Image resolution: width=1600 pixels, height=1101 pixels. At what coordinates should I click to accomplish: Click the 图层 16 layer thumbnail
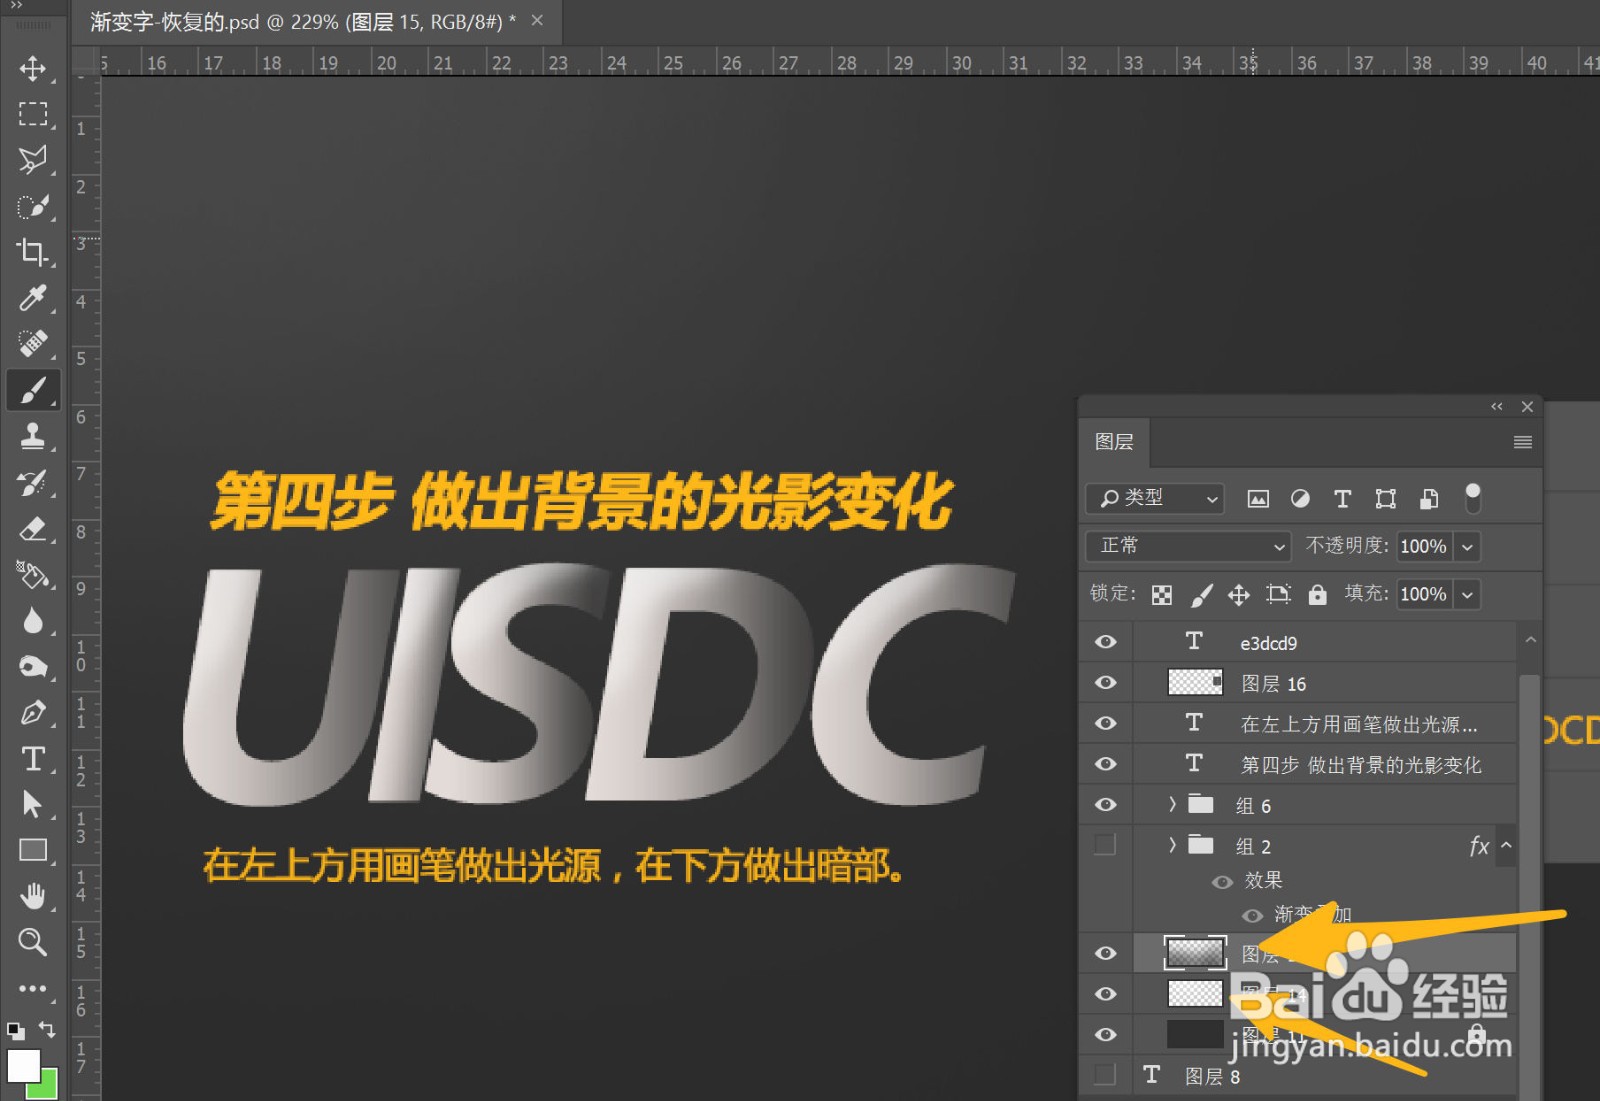click(x=1194, y=682)
